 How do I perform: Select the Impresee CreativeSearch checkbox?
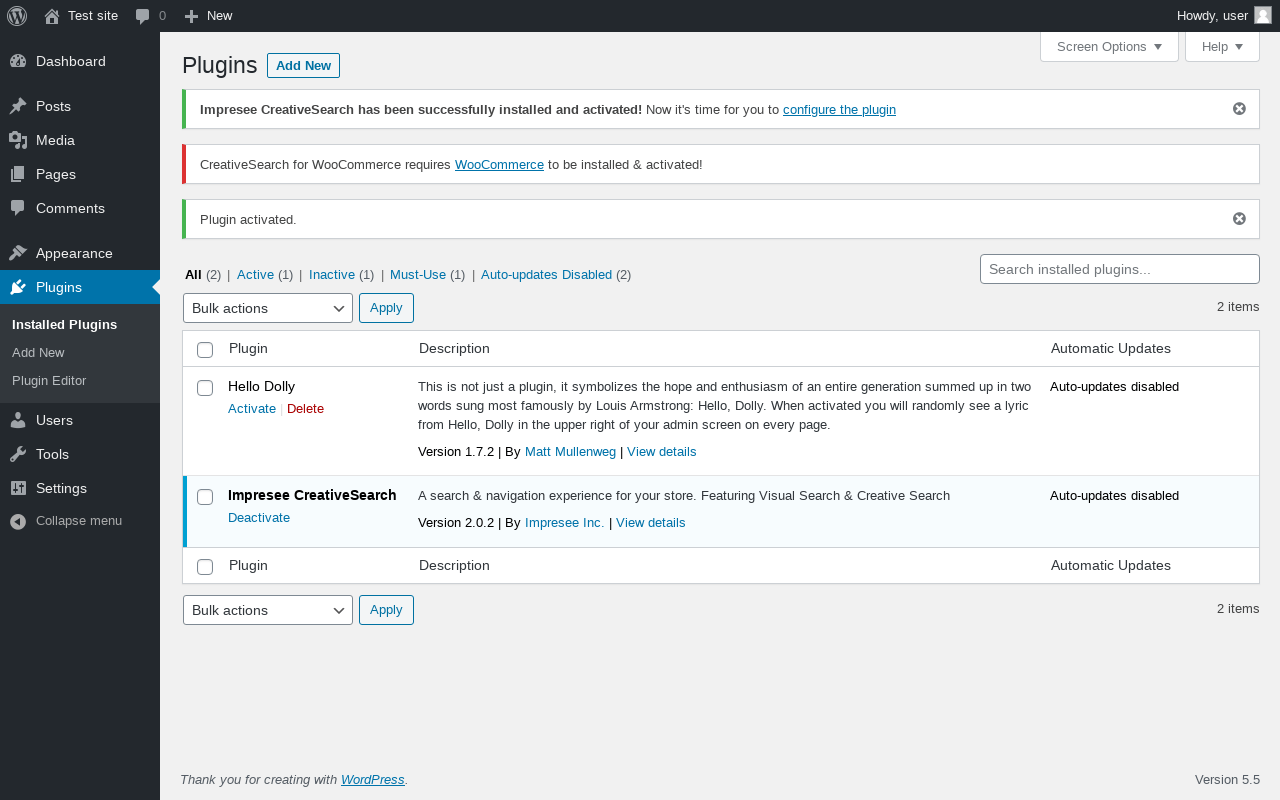click(x=205, y=497)
